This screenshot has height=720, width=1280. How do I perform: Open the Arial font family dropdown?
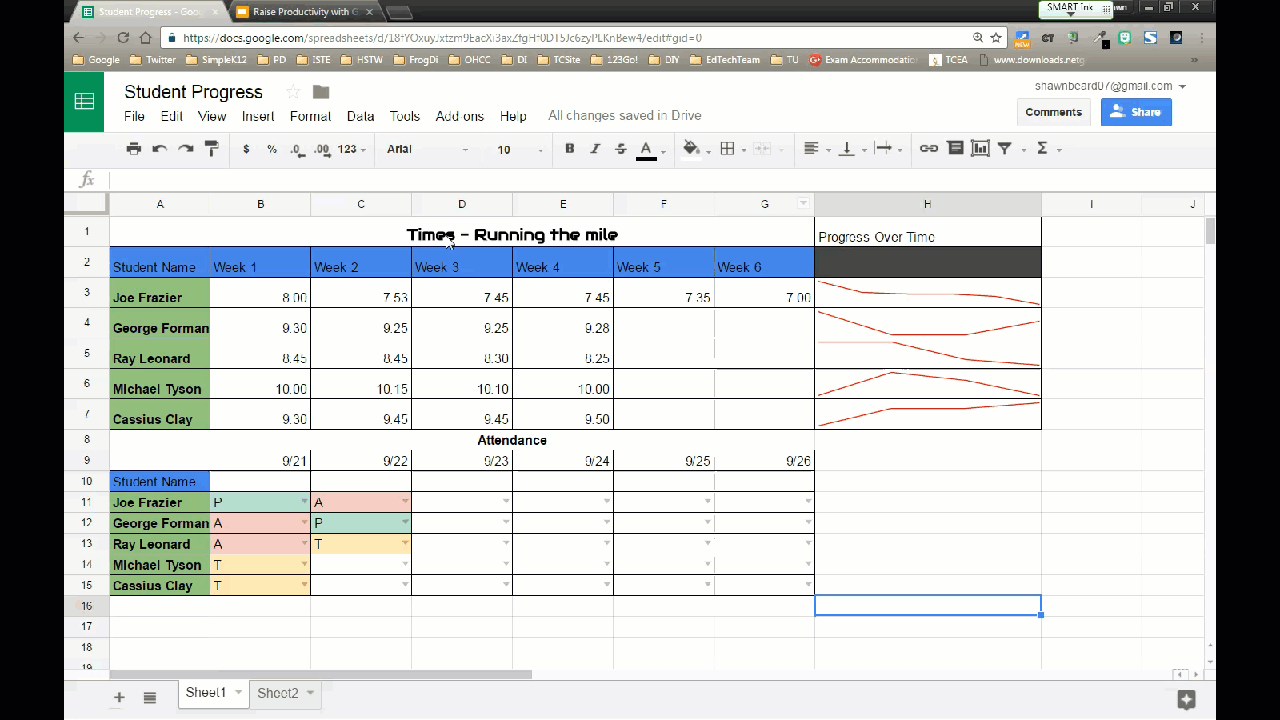pos(427,150)
